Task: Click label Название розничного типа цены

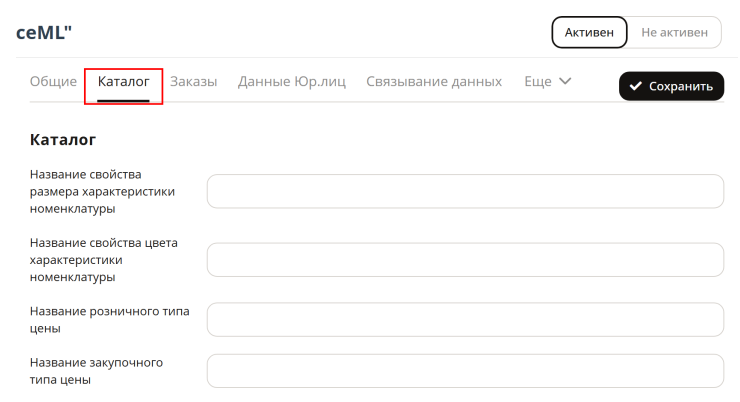Action: [109, 319]
